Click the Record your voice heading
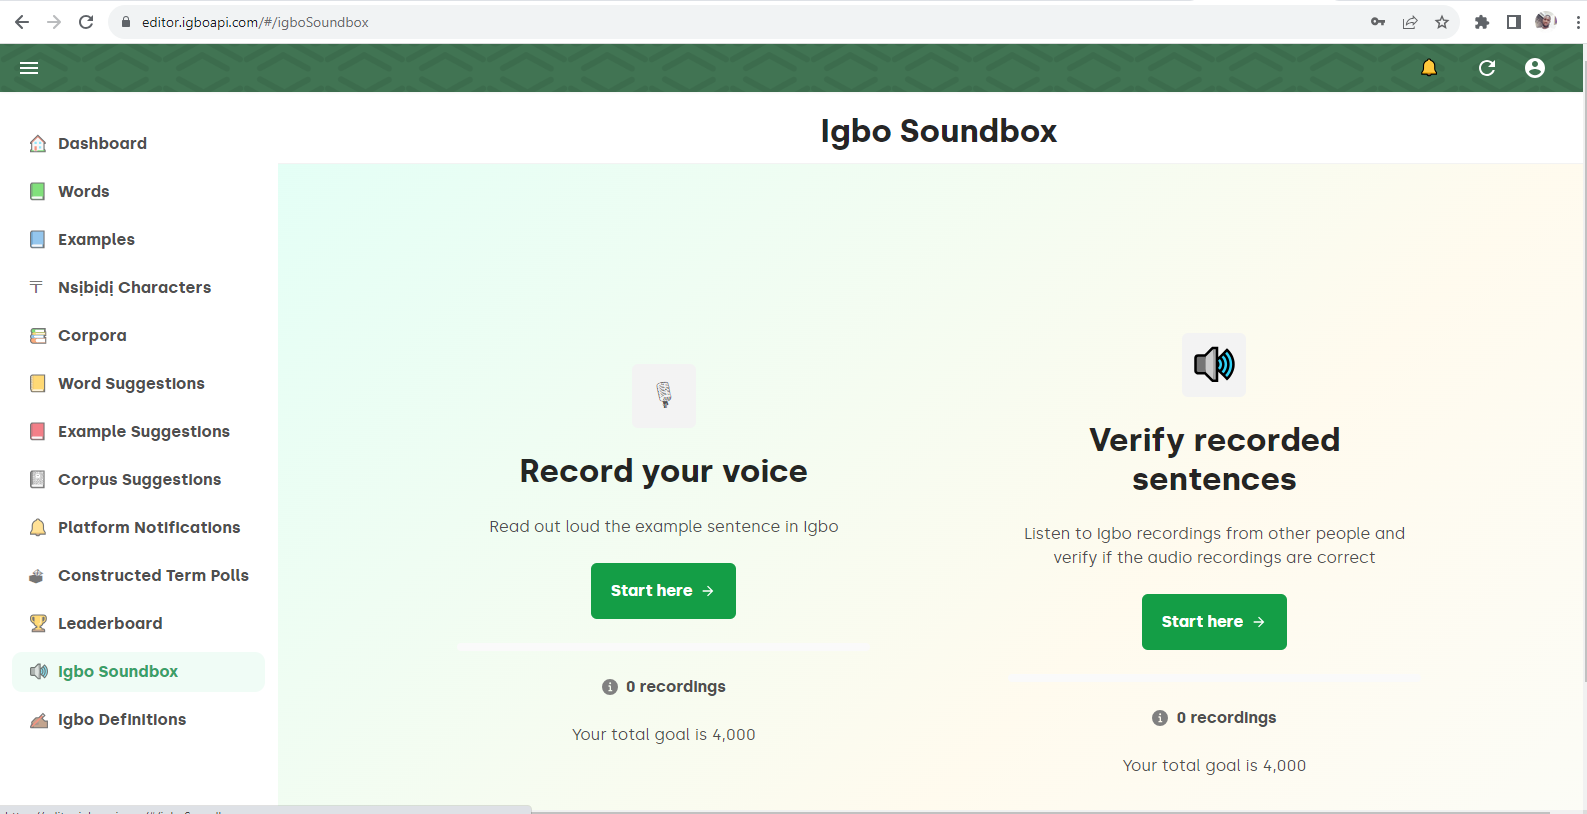The image size is (1587, 814). [664, 471]
